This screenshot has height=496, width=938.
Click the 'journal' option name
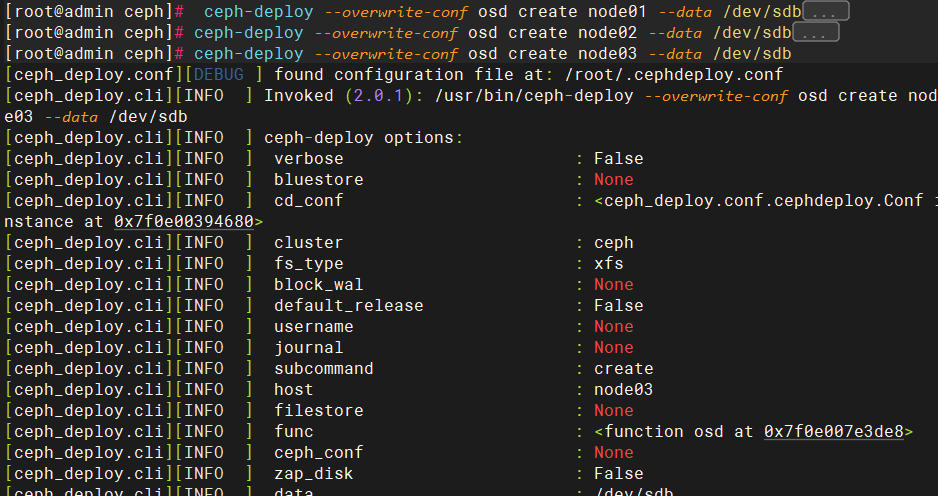(x=309, y=347)
